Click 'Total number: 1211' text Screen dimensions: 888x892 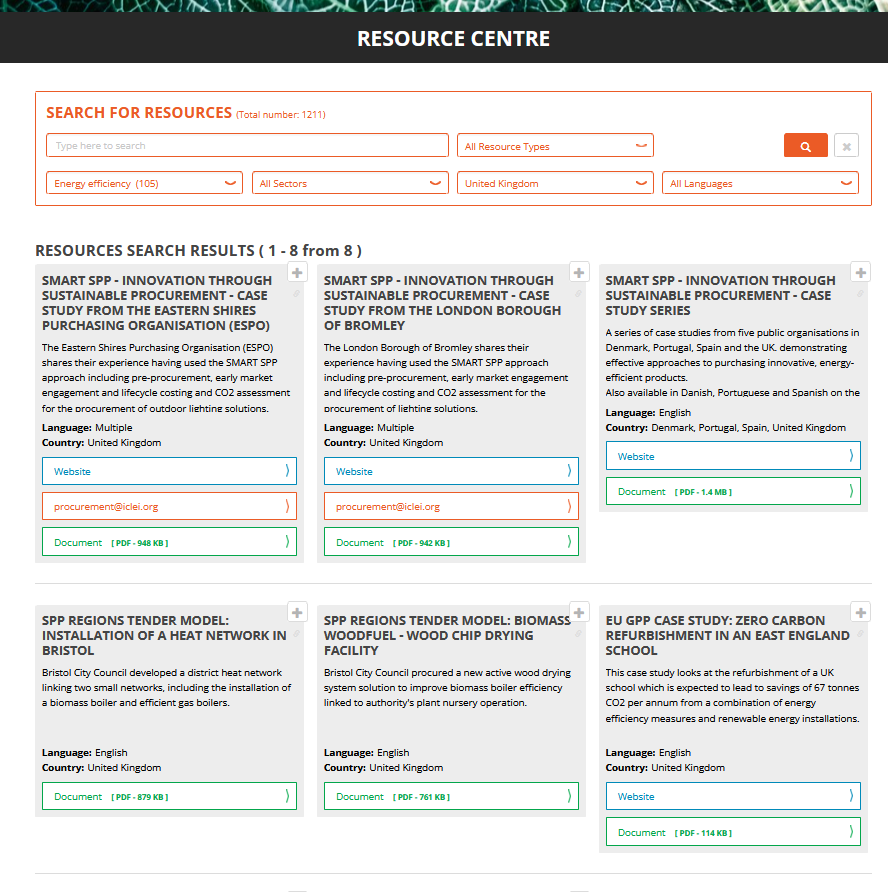281,114
